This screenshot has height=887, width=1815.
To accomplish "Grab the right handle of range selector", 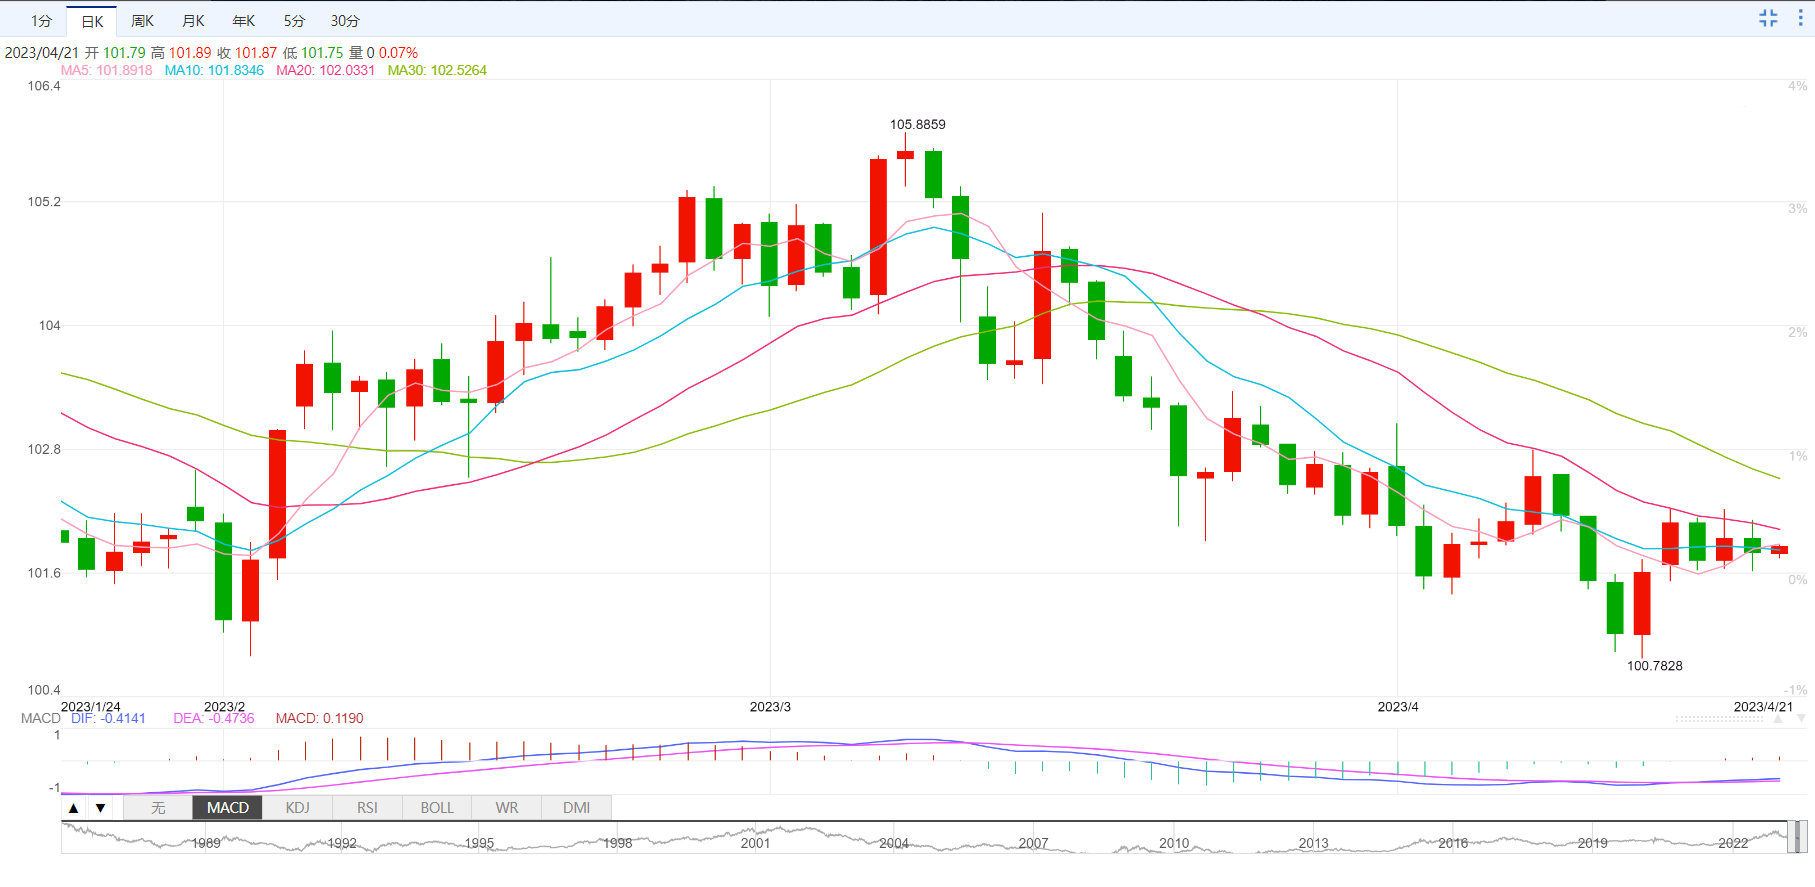I will click(x=1802, y=837).
